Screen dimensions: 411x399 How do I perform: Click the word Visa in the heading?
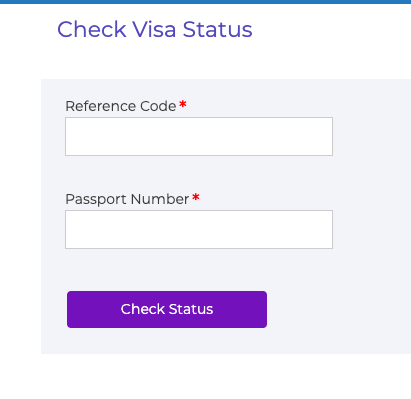(x=154, y=29)
